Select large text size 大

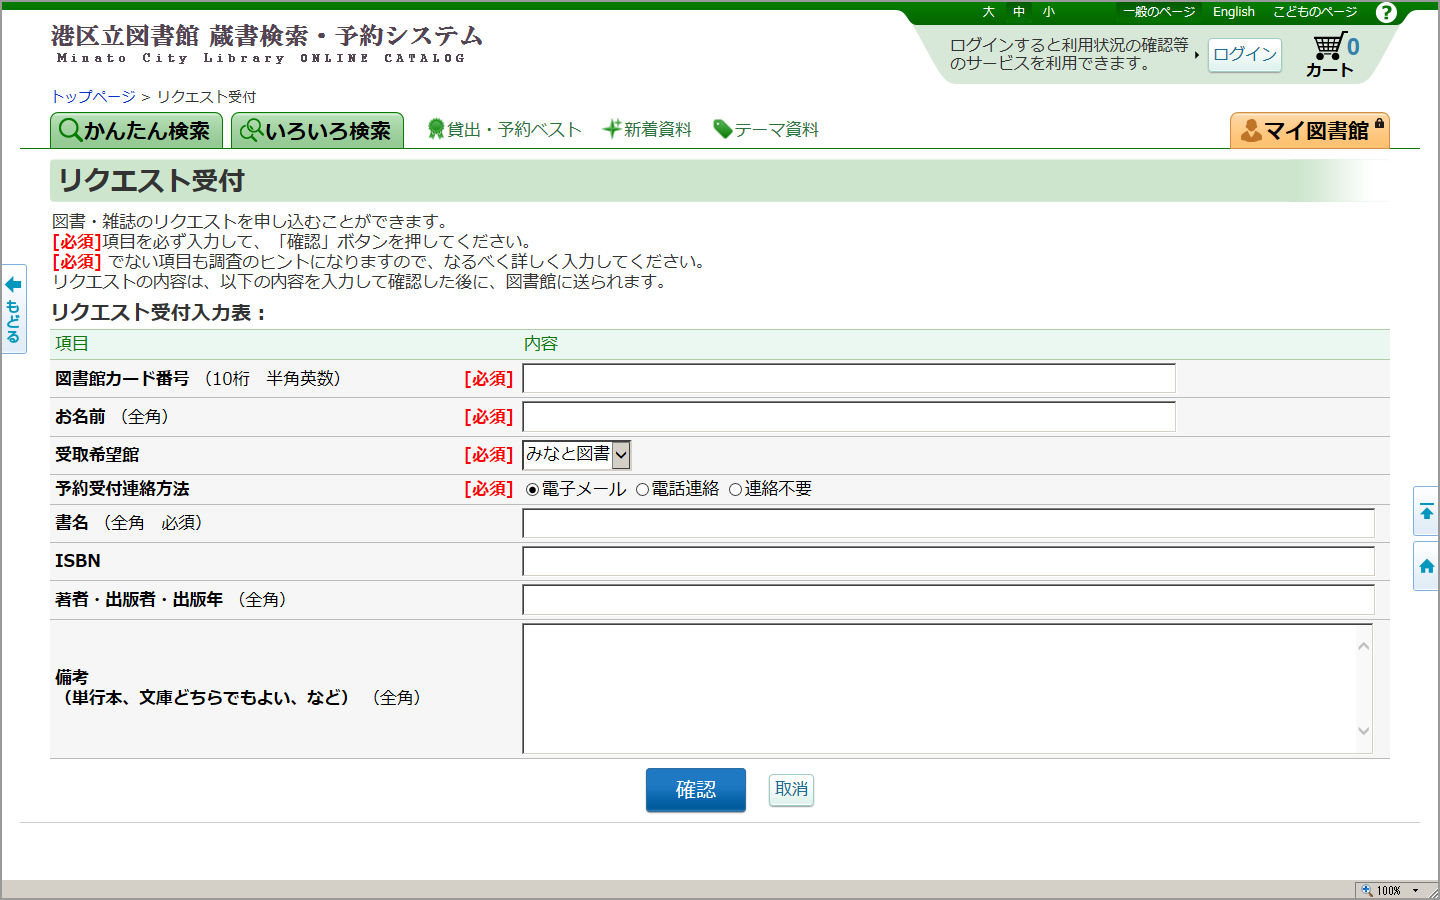(x=988, y=12)
